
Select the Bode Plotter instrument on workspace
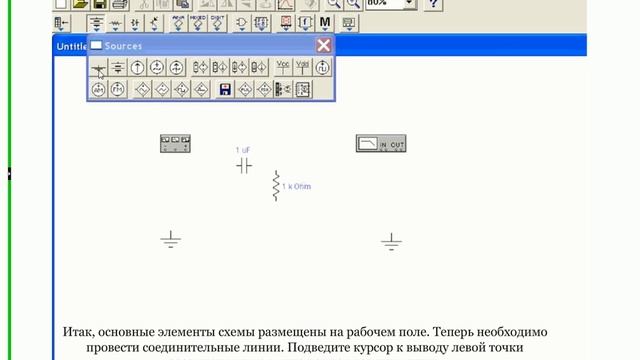click(x=381, y=143)
